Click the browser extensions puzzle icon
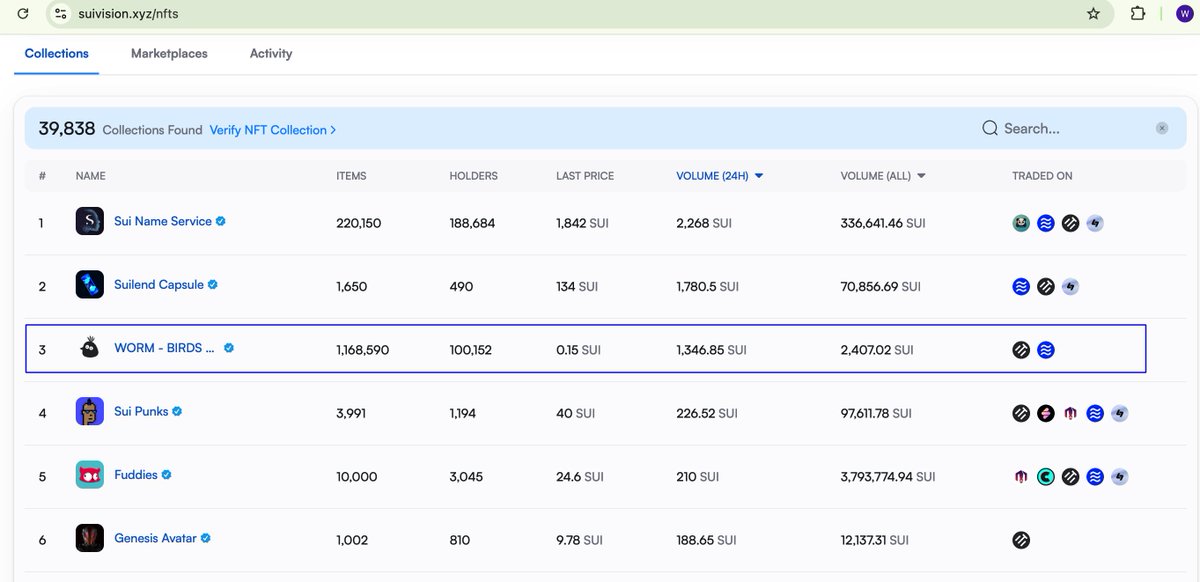This screenshot has height=582, width=1200. coord(1137,14)
